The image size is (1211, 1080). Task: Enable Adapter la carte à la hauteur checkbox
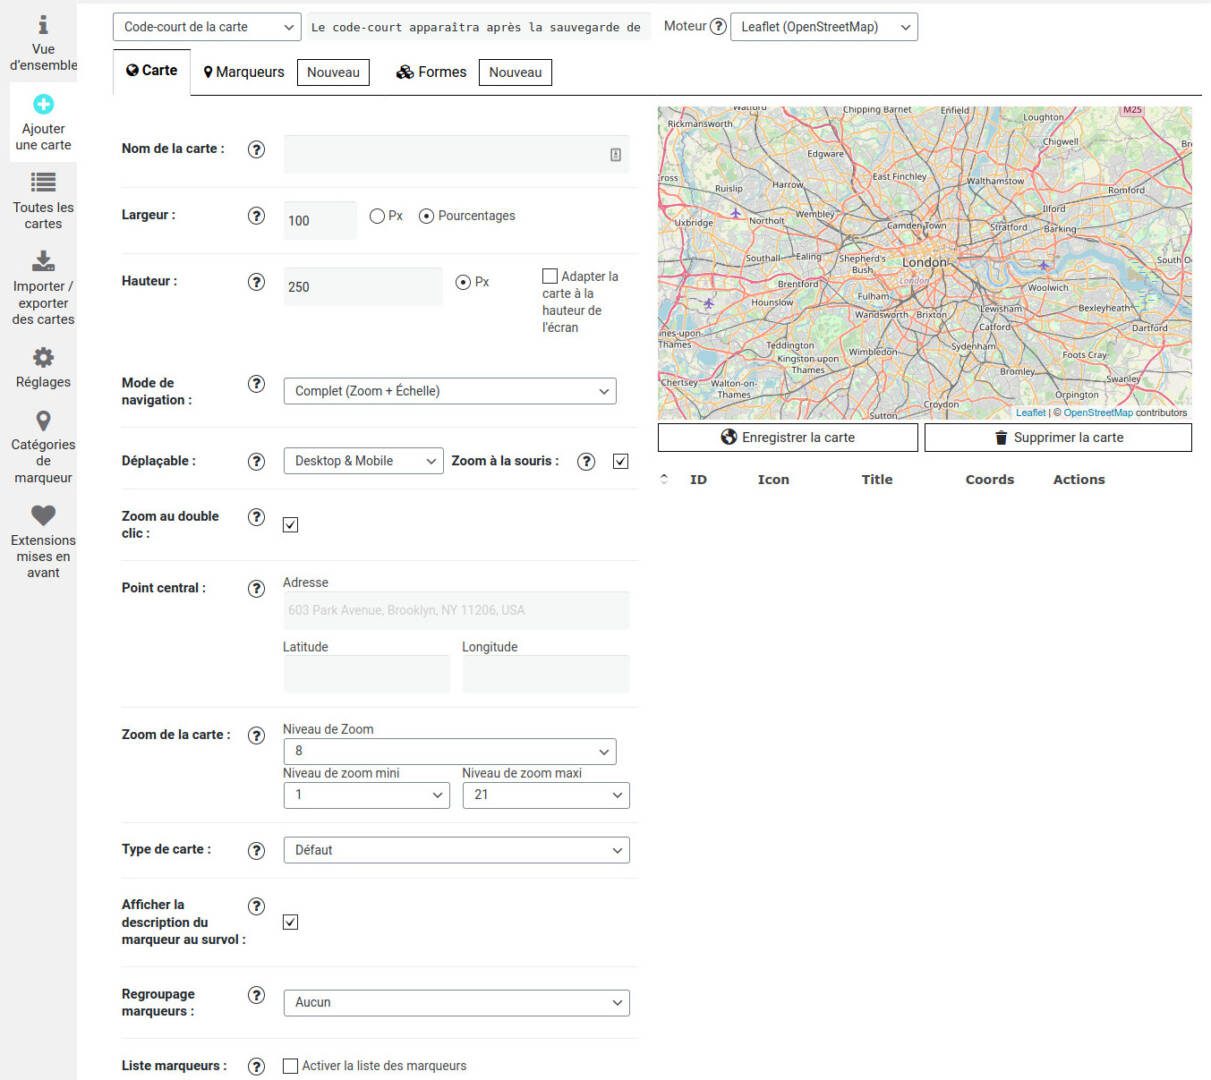(x=550, y=276)
